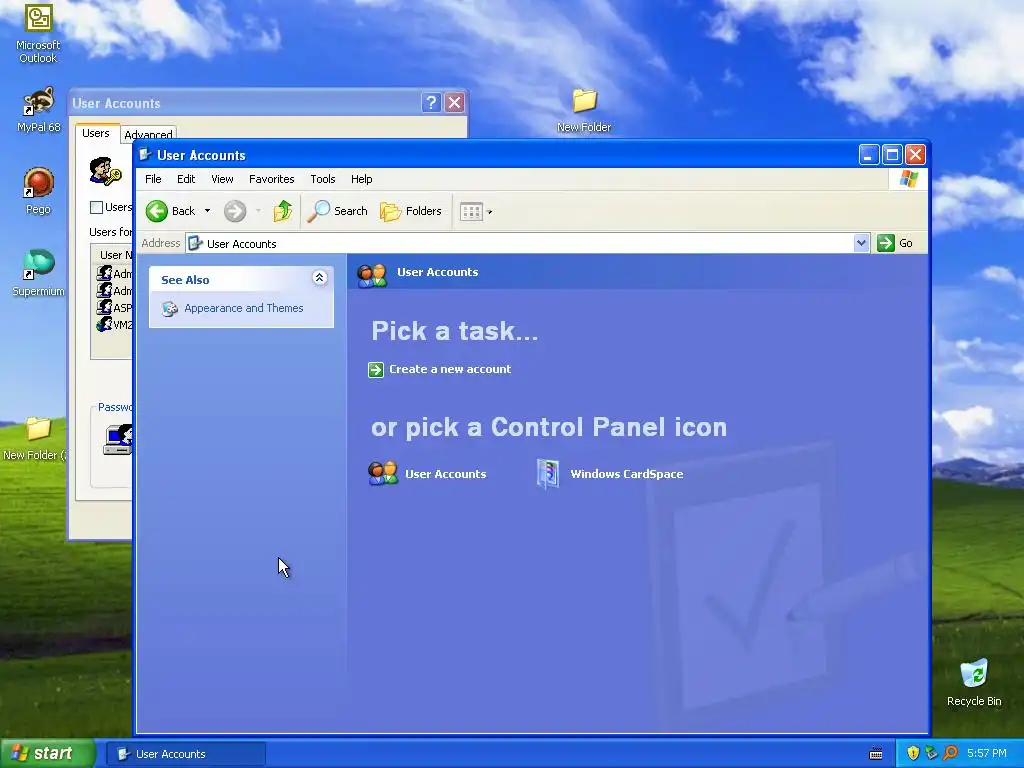Select the ASP row in background user list
Screen dimensions: 1024x768
(114, 308)
